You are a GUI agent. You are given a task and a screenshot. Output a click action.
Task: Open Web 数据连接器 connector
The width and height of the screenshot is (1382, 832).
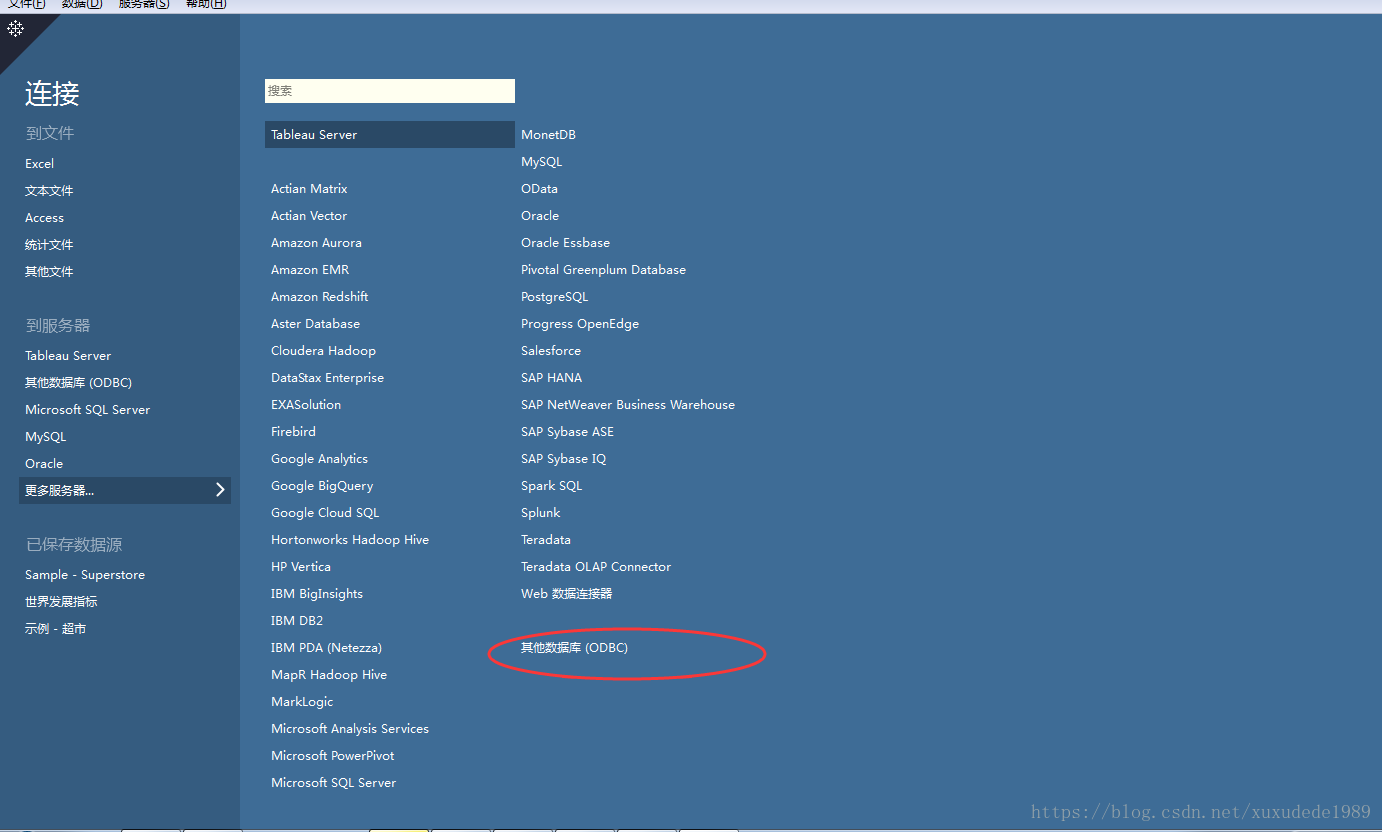coord(566,594)
